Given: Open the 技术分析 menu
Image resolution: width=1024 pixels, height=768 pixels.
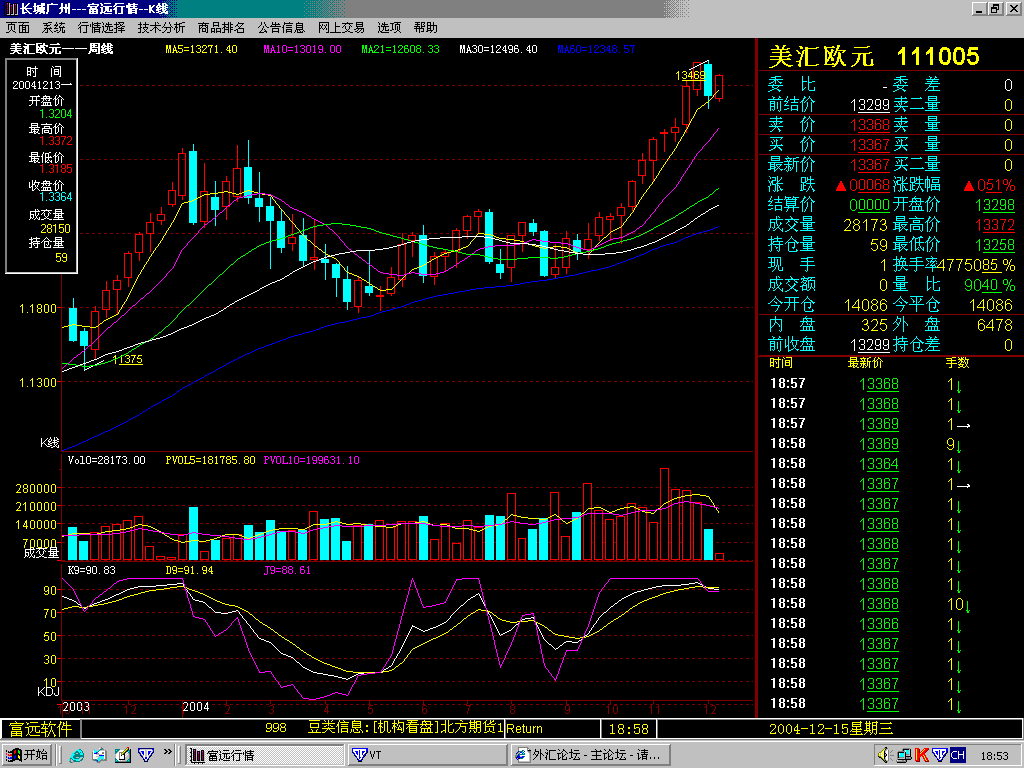Looking at the screenshot, I should pyautogui.click(x=161, y=27).
